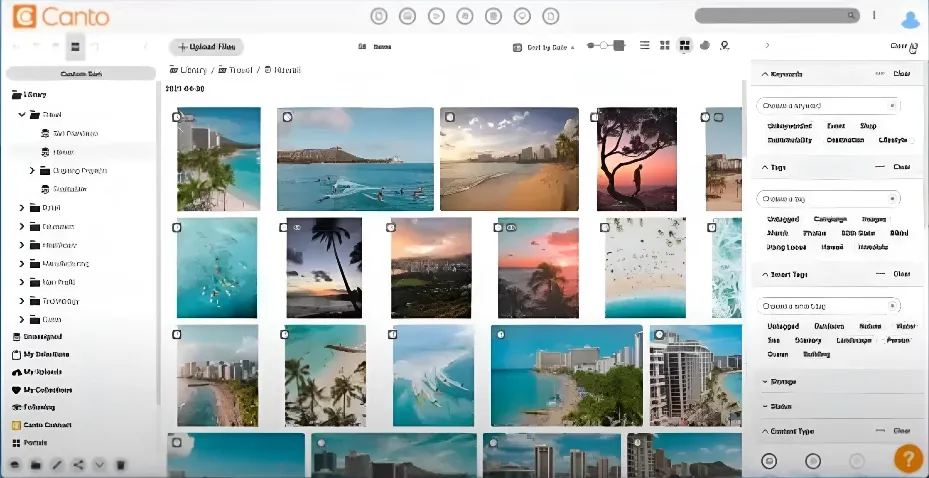Viewport: 929px width, 478px height.
Task: Adjust the thumbnail size slider
Action: [606, 46]
